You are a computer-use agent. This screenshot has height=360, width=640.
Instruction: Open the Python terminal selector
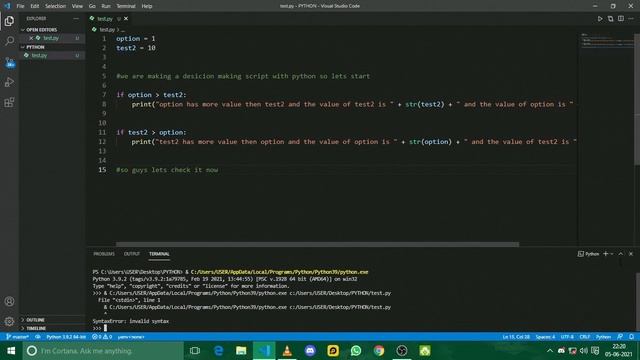(588, 254)
